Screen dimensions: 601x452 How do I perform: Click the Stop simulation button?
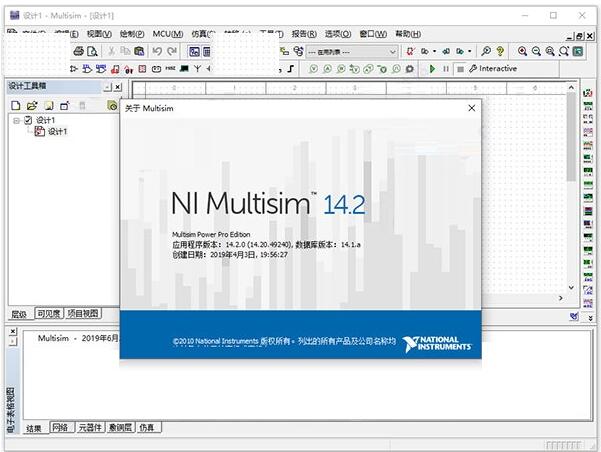tap(460, 69)
